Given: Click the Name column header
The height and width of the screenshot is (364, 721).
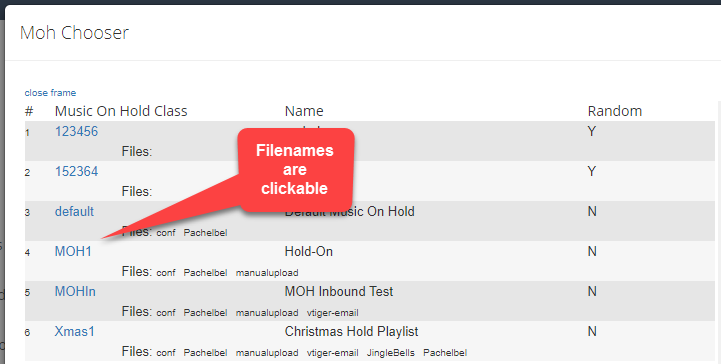Looking at the screenshot, I should [304, 111].
